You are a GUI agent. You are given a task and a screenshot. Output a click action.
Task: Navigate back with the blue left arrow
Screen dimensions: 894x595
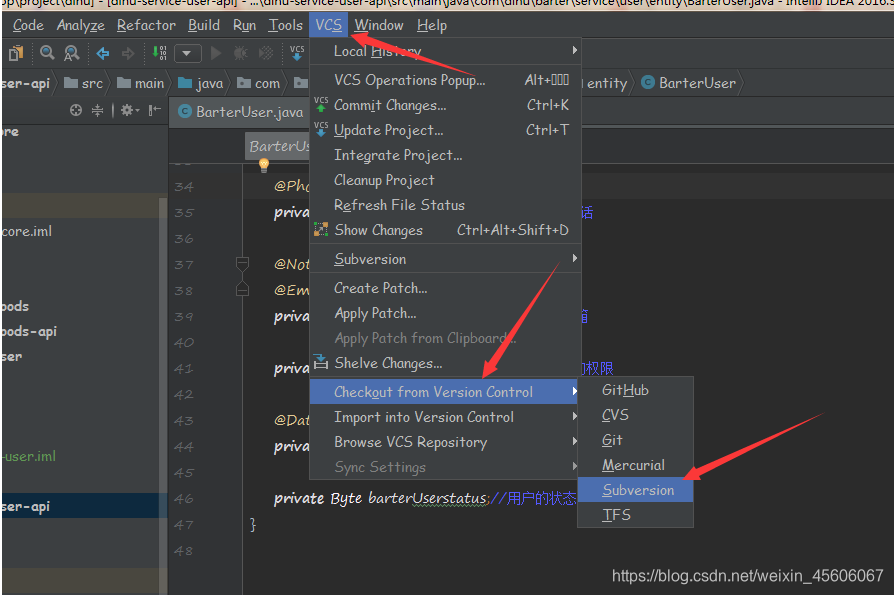(103, 54)
